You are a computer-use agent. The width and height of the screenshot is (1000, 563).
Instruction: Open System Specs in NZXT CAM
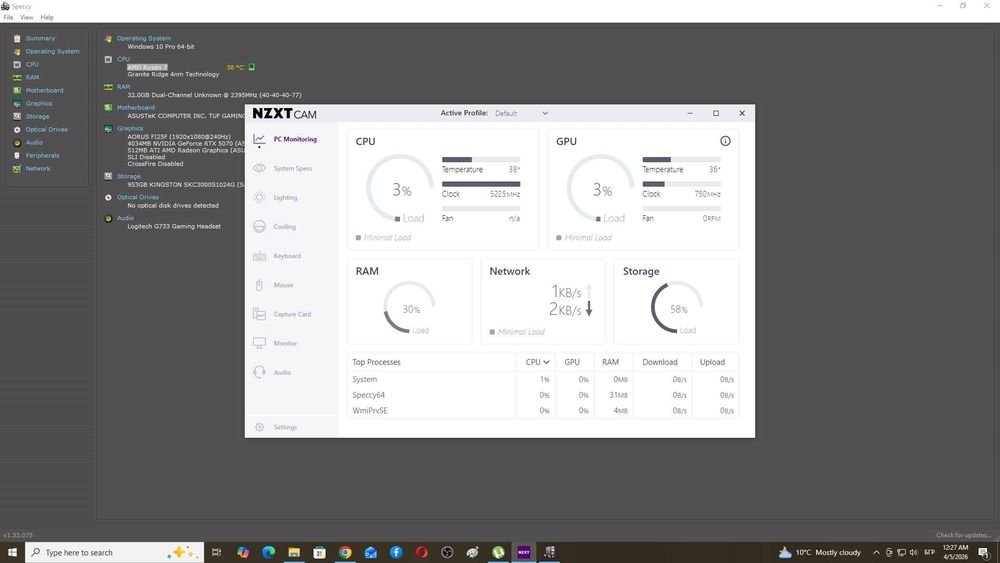pyautogui.click(x=284, y=168)
